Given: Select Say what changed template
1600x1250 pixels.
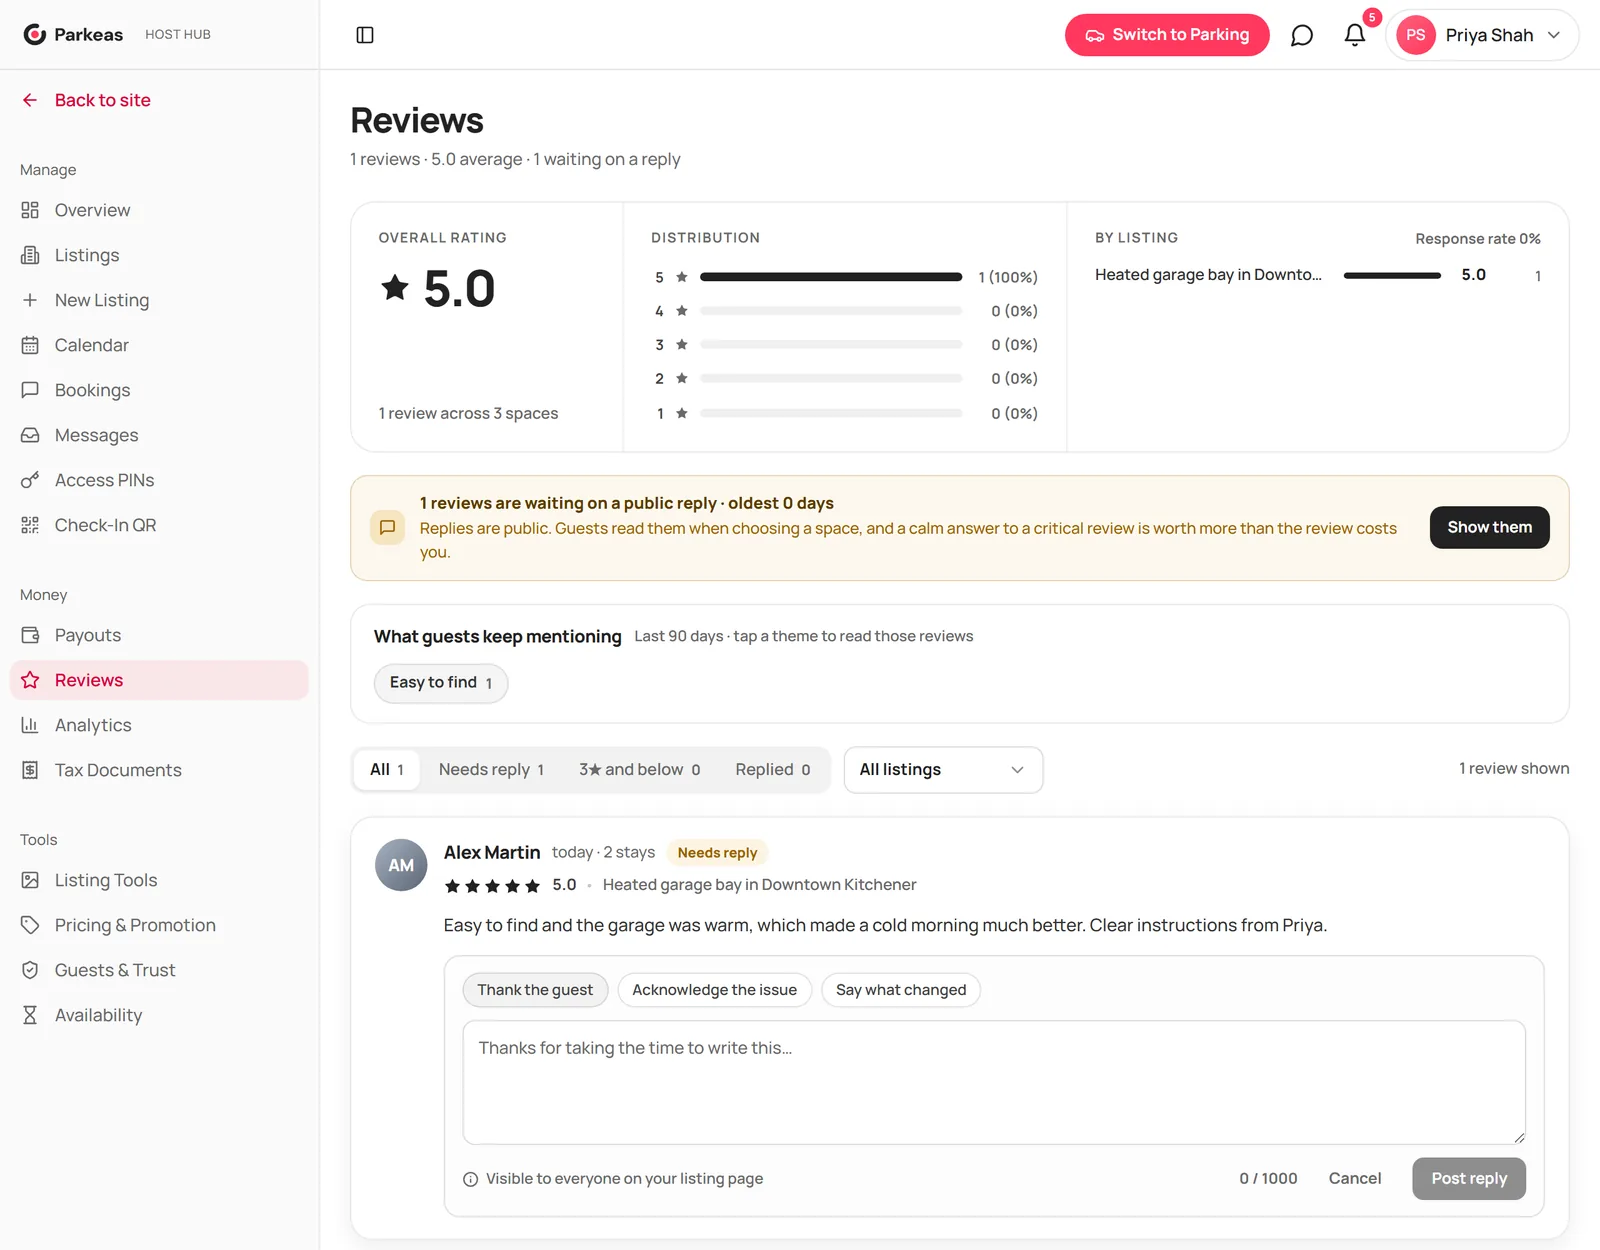Looking at the screenshot, I should click(901, 990).
